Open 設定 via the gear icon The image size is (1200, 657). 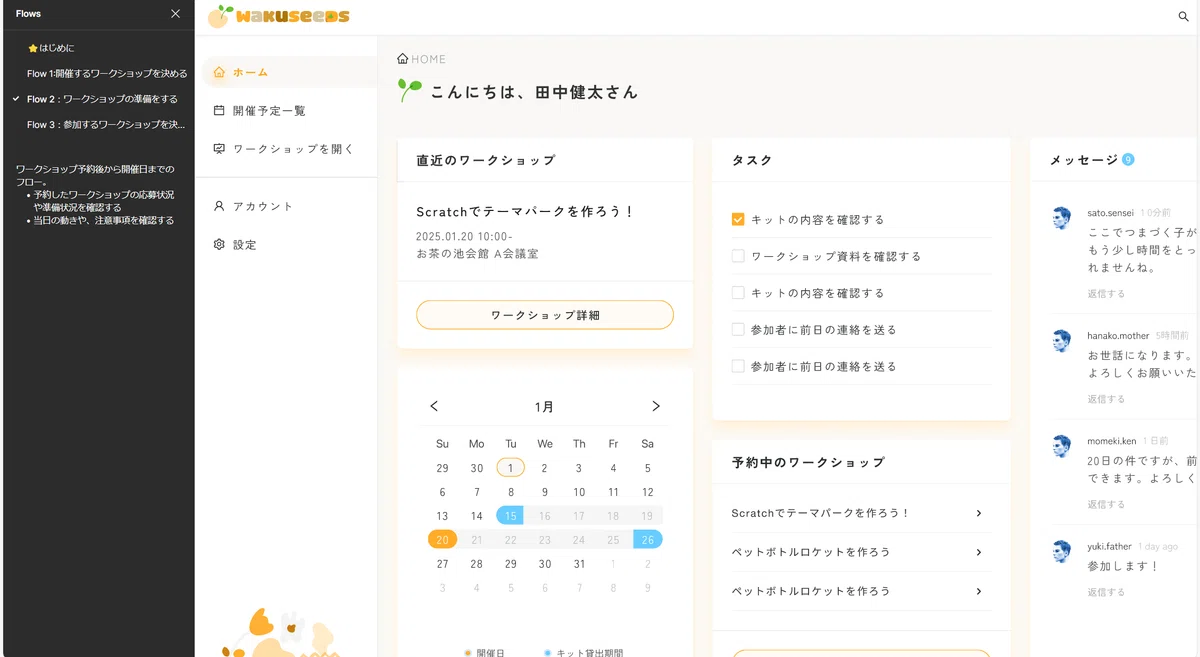point(219,244)
